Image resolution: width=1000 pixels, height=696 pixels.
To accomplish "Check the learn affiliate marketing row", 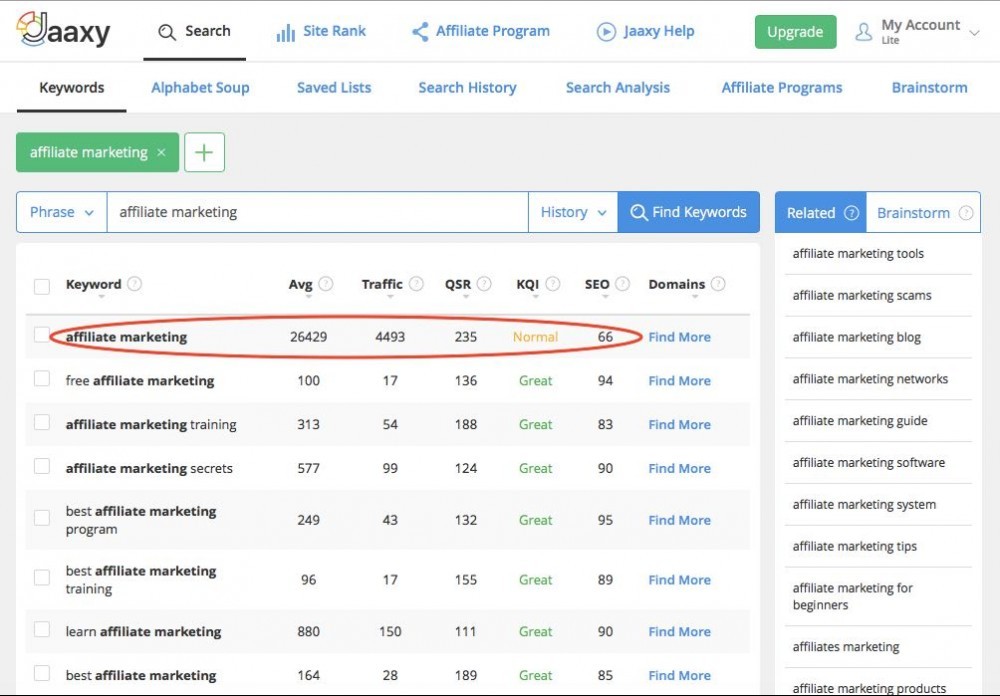I will click(x=42, y=629).
